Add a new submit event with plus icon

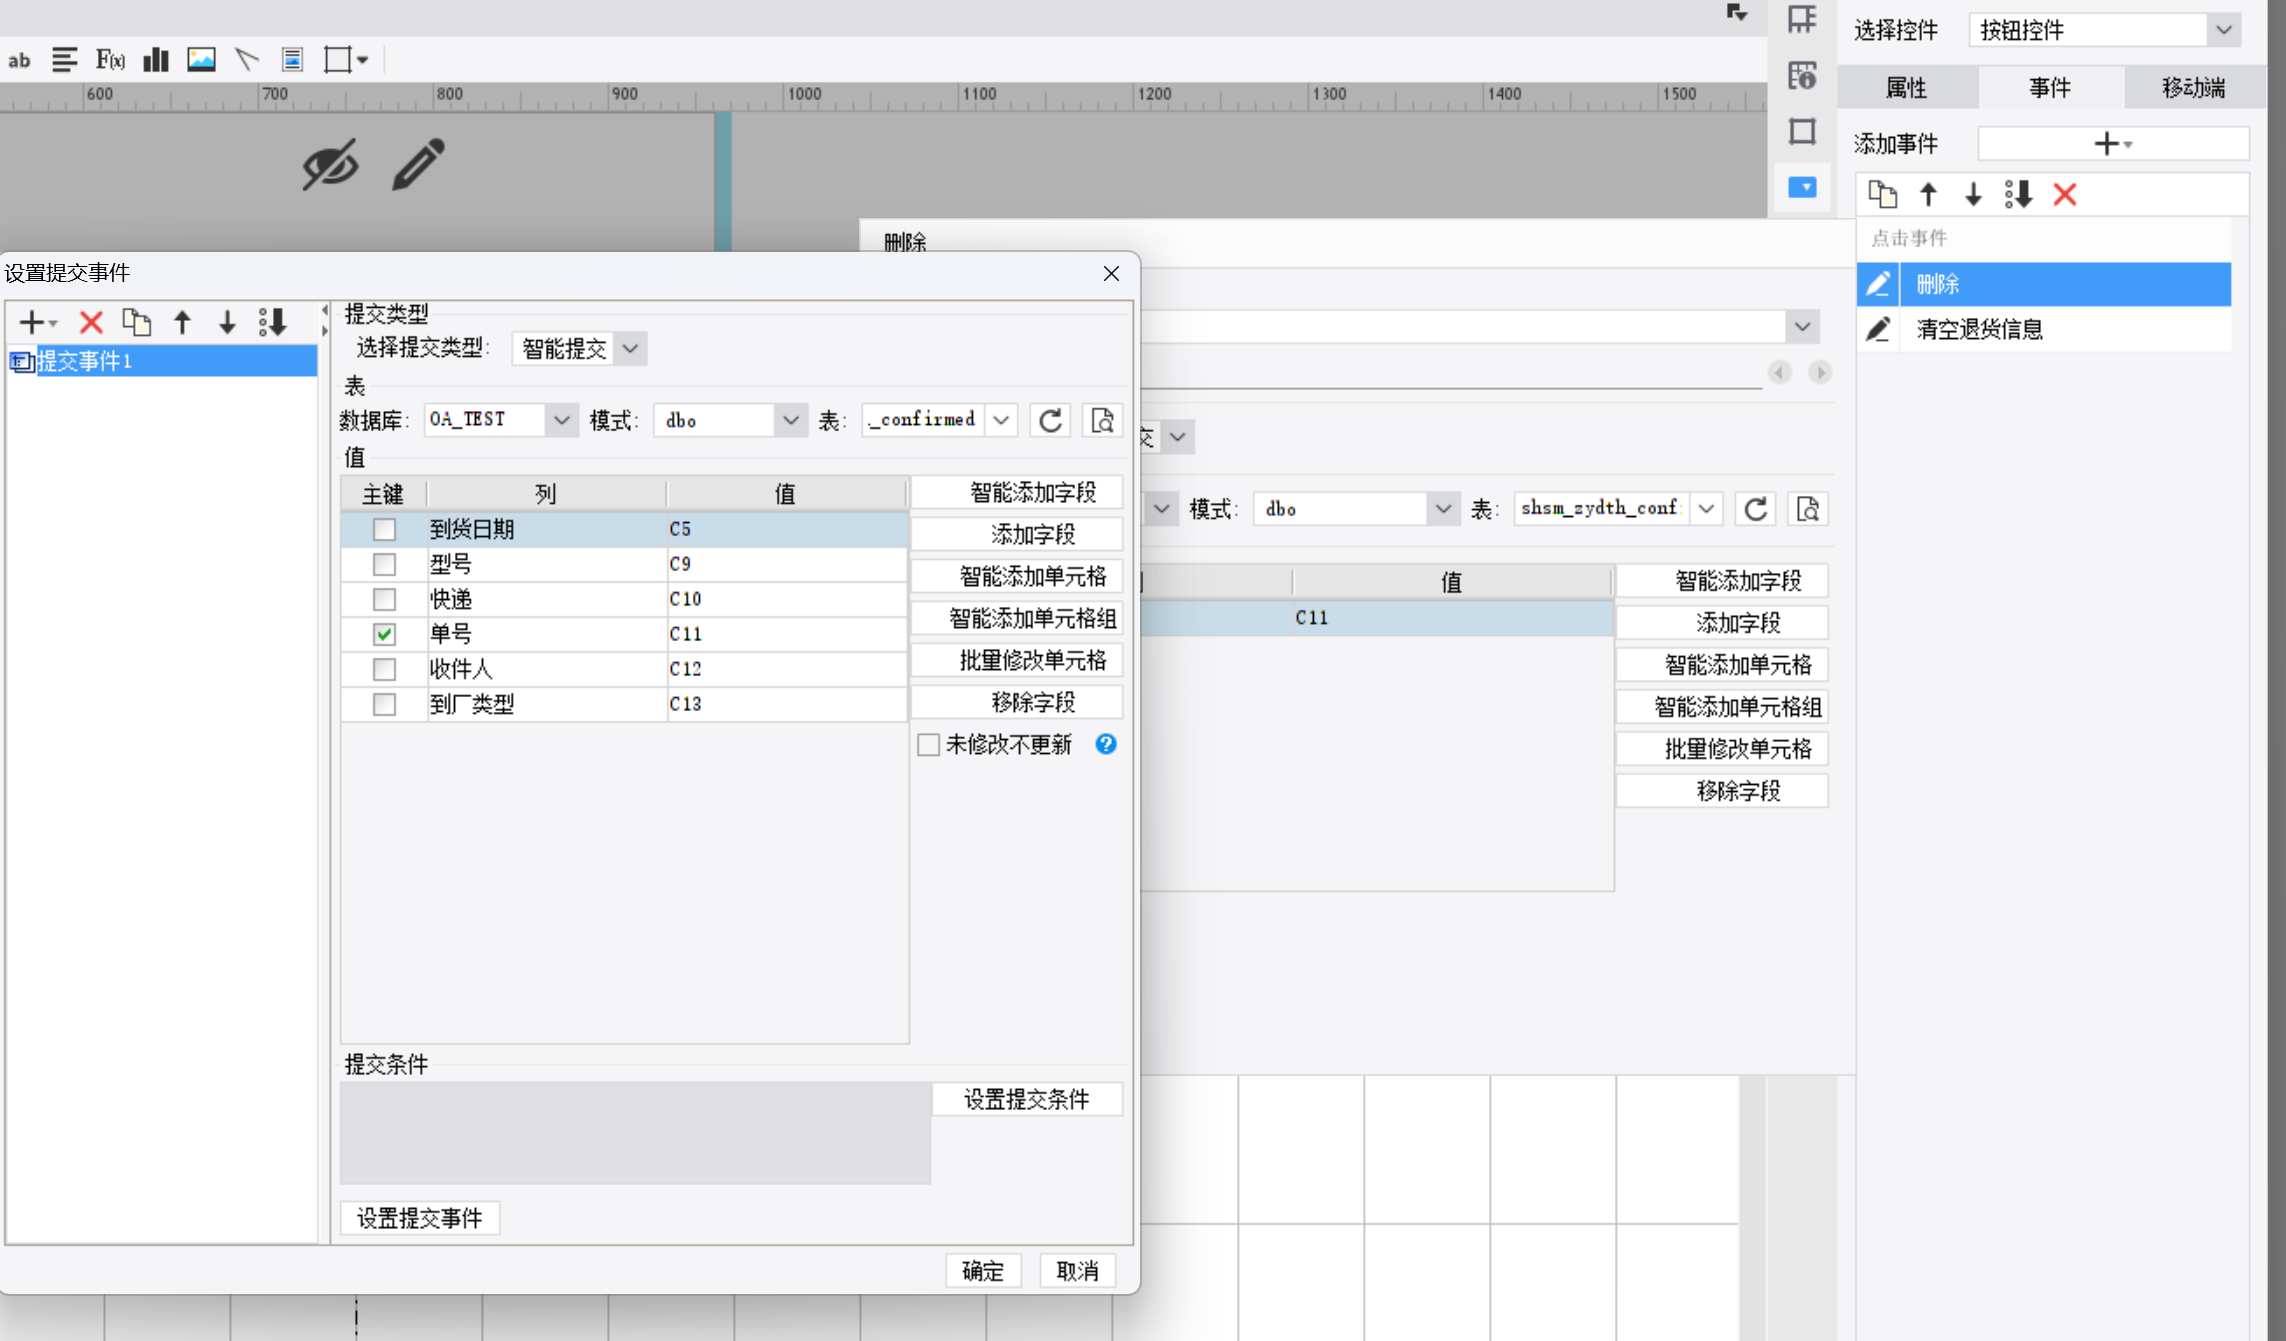click(x=37, y=322)
